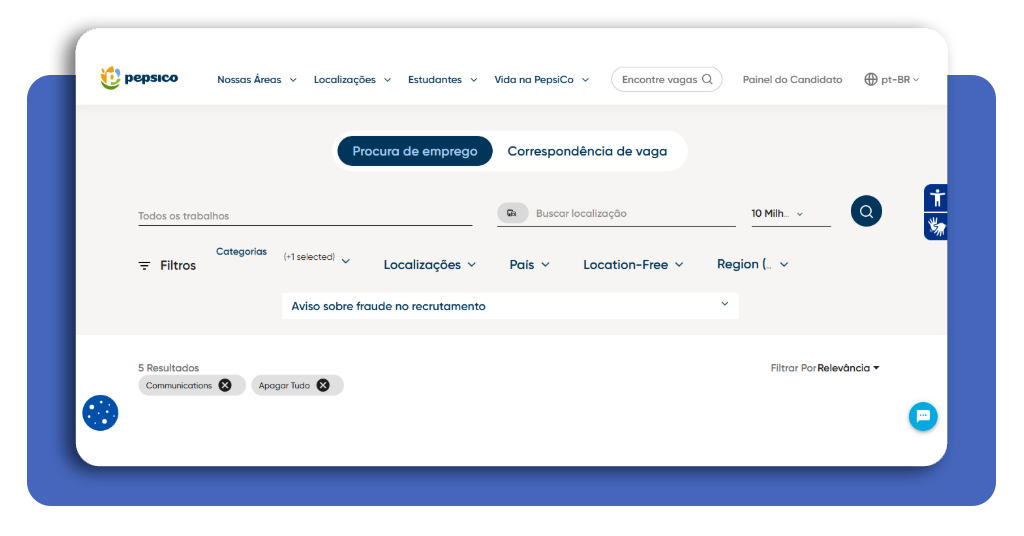Open the Nossas Áreas menu
Viewport: 1024px width, 536px height.
pos(257,80)
